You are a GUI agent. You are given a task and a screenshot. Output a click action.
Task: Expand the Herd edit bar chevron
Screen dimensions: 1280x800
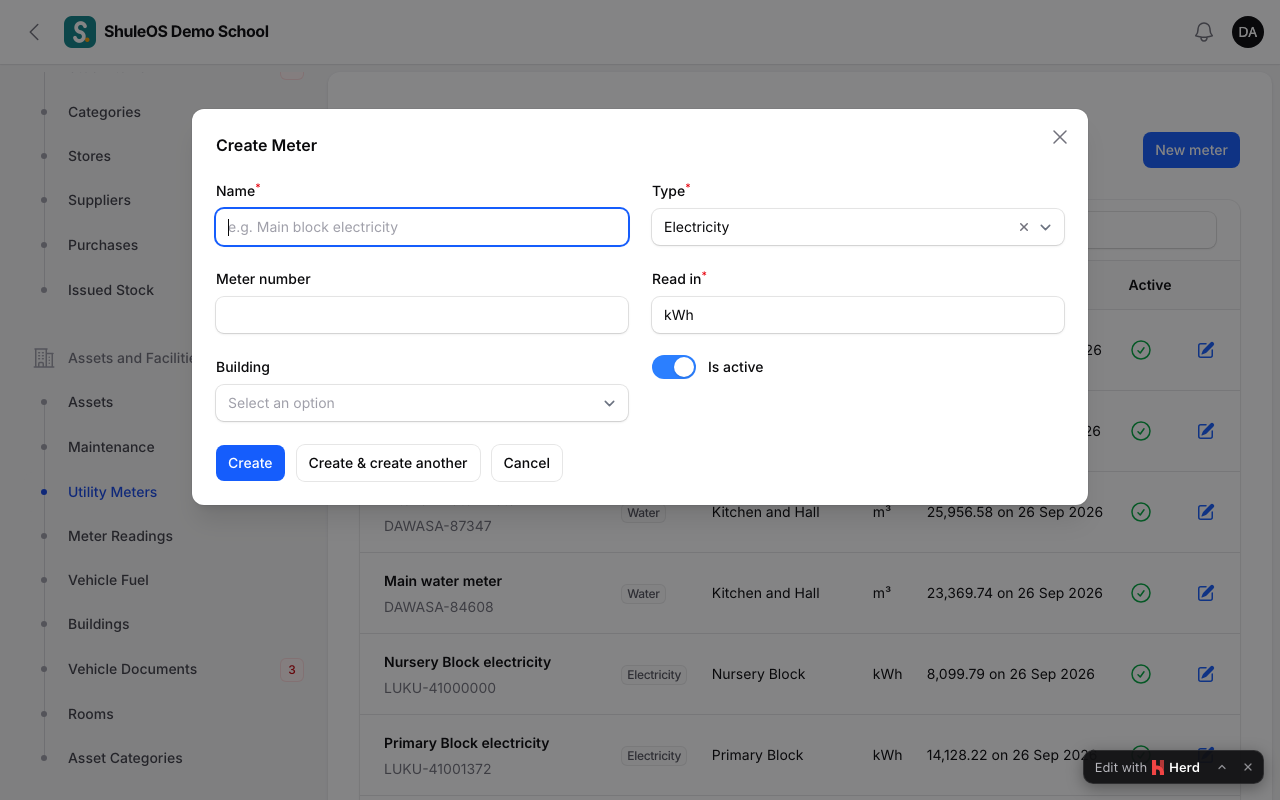pyautogui.click(x=1222, y=767)
